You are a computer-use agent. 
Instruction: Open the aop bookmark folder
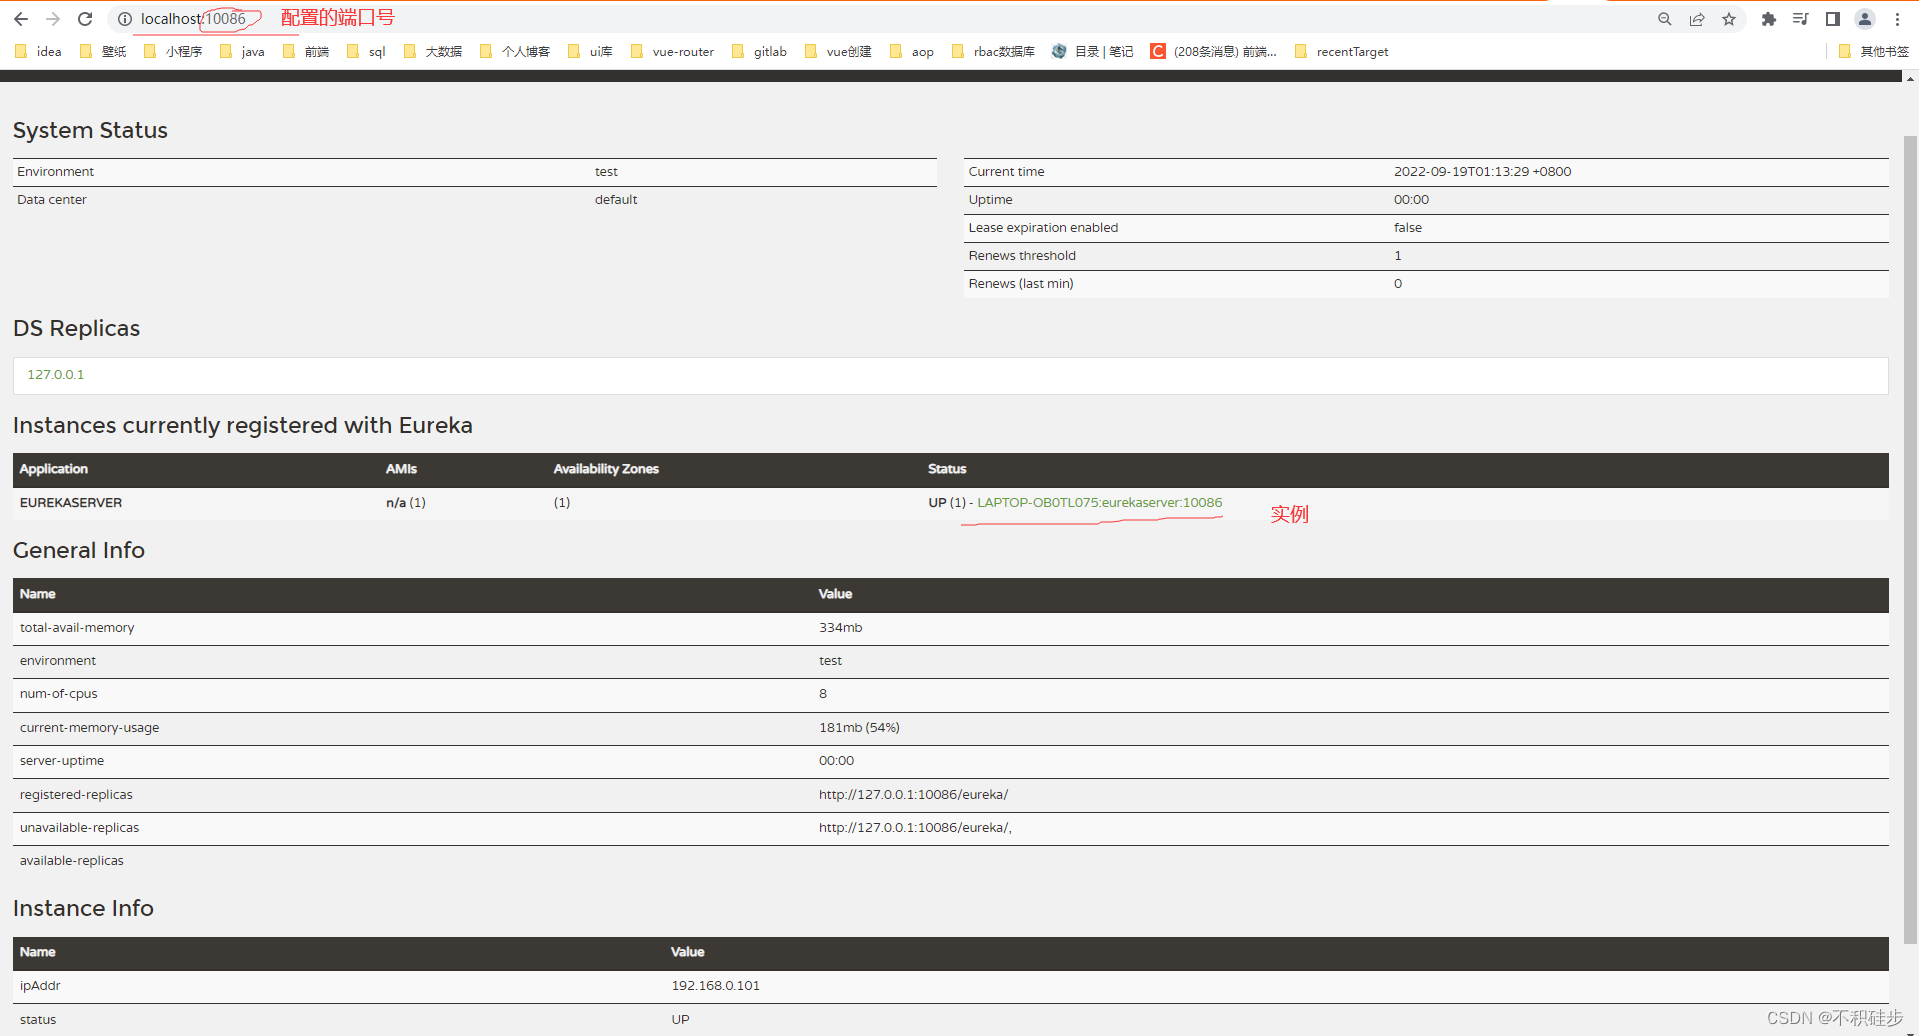click(x=912, y=52)
